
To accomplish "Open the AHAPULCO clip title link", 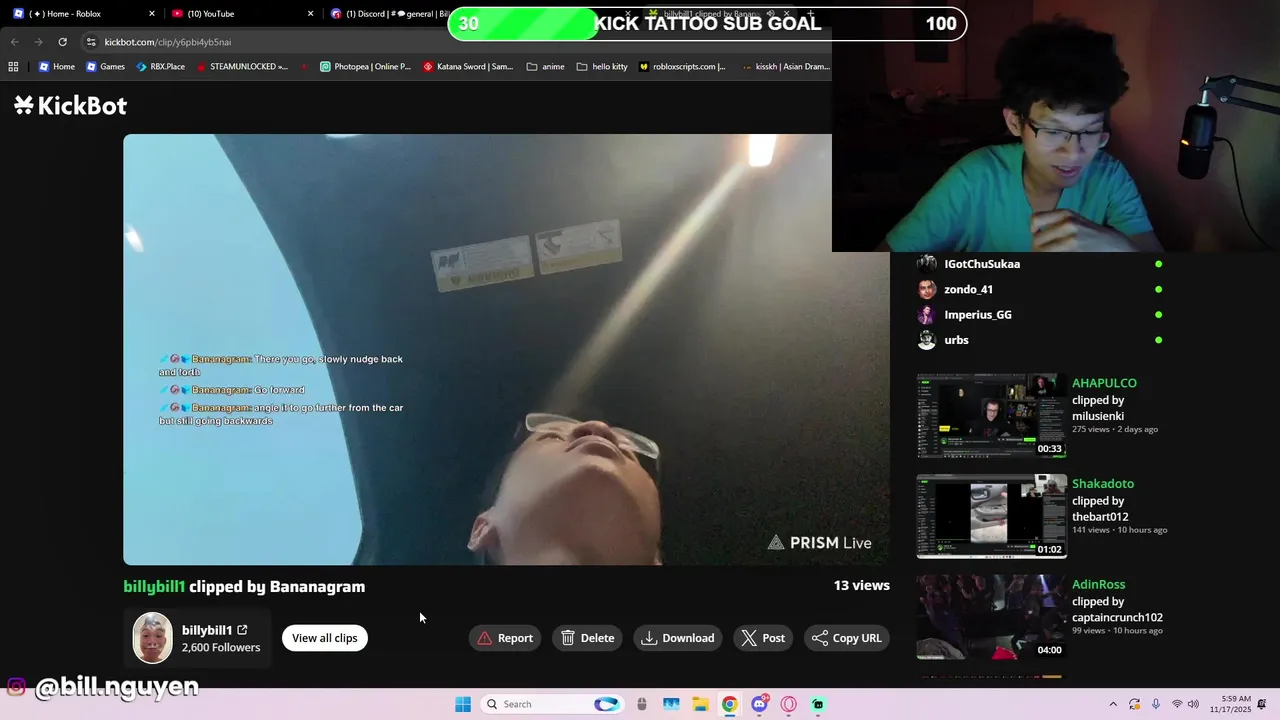I will click(x=1104, y=383).
